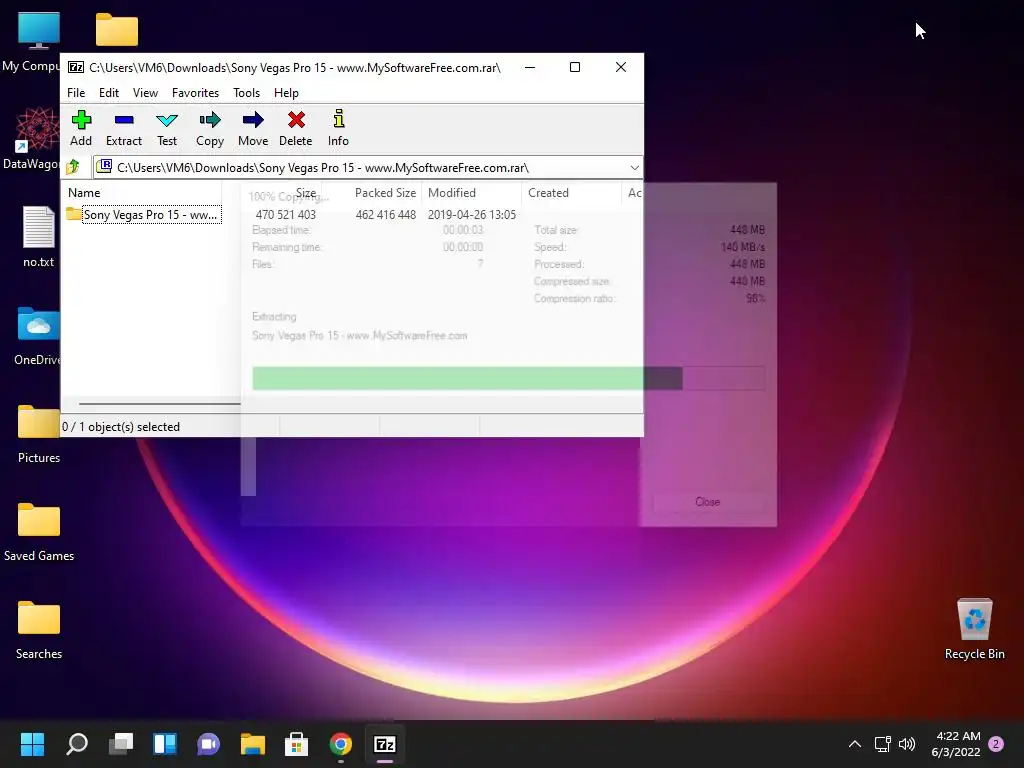Open the Edit menu

pyautogui.click(x=108, y=93)
